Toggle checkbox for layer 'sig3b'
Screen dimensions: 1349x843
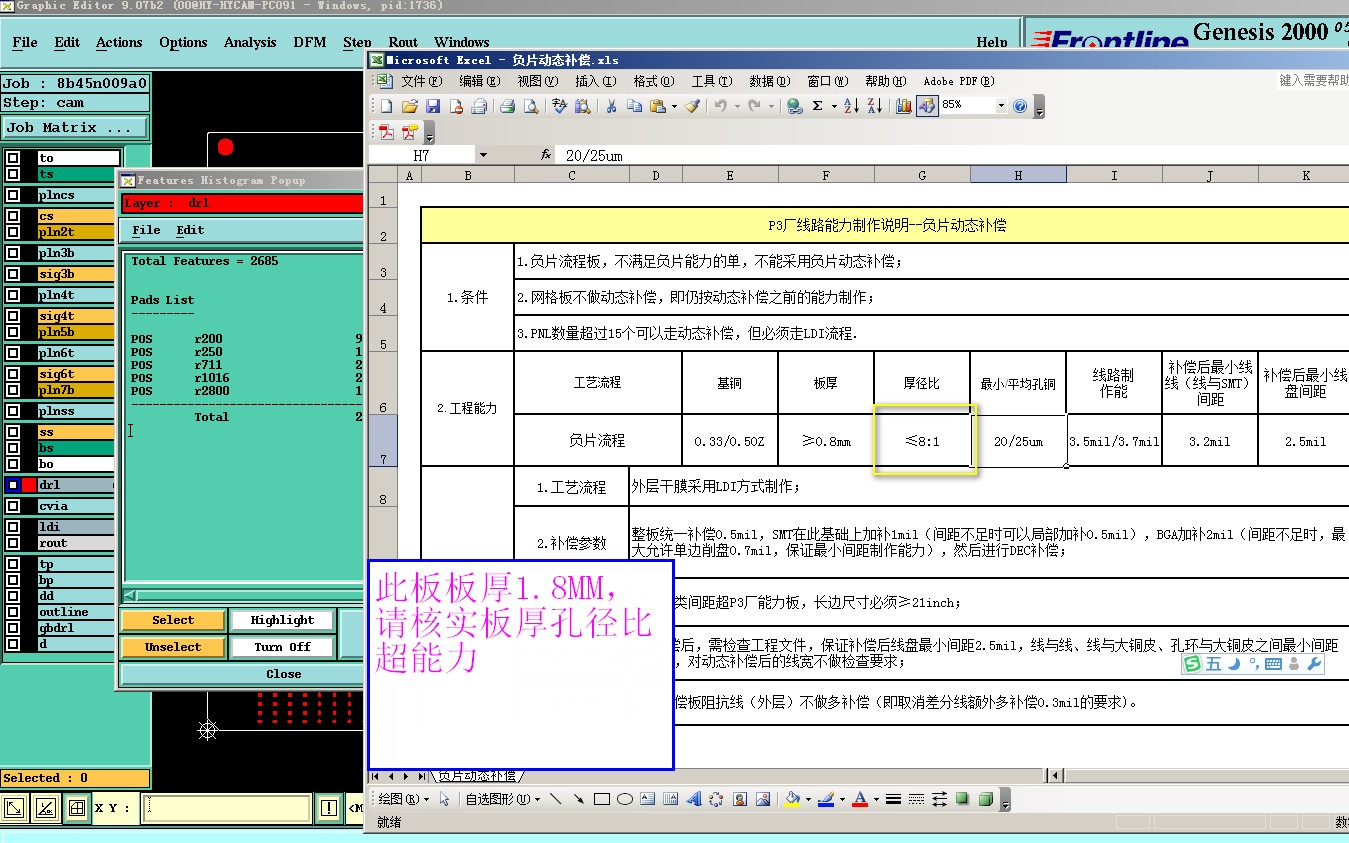[12, 274]
